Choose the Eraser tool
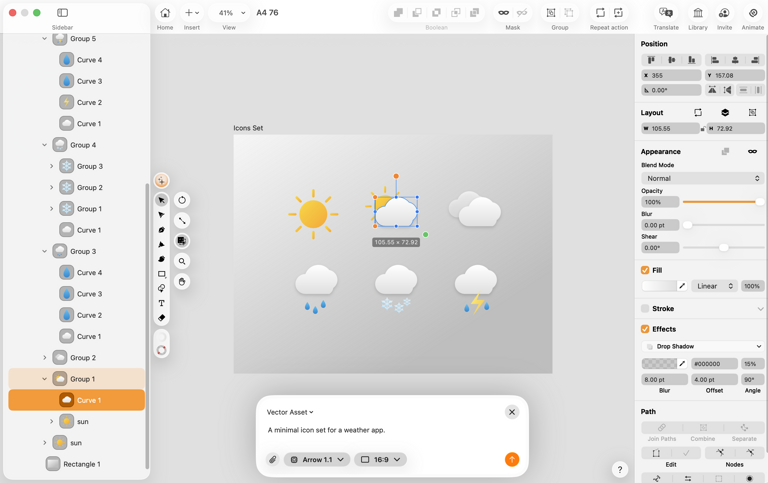Screen dimensions: 768x483 click(162, 318)
